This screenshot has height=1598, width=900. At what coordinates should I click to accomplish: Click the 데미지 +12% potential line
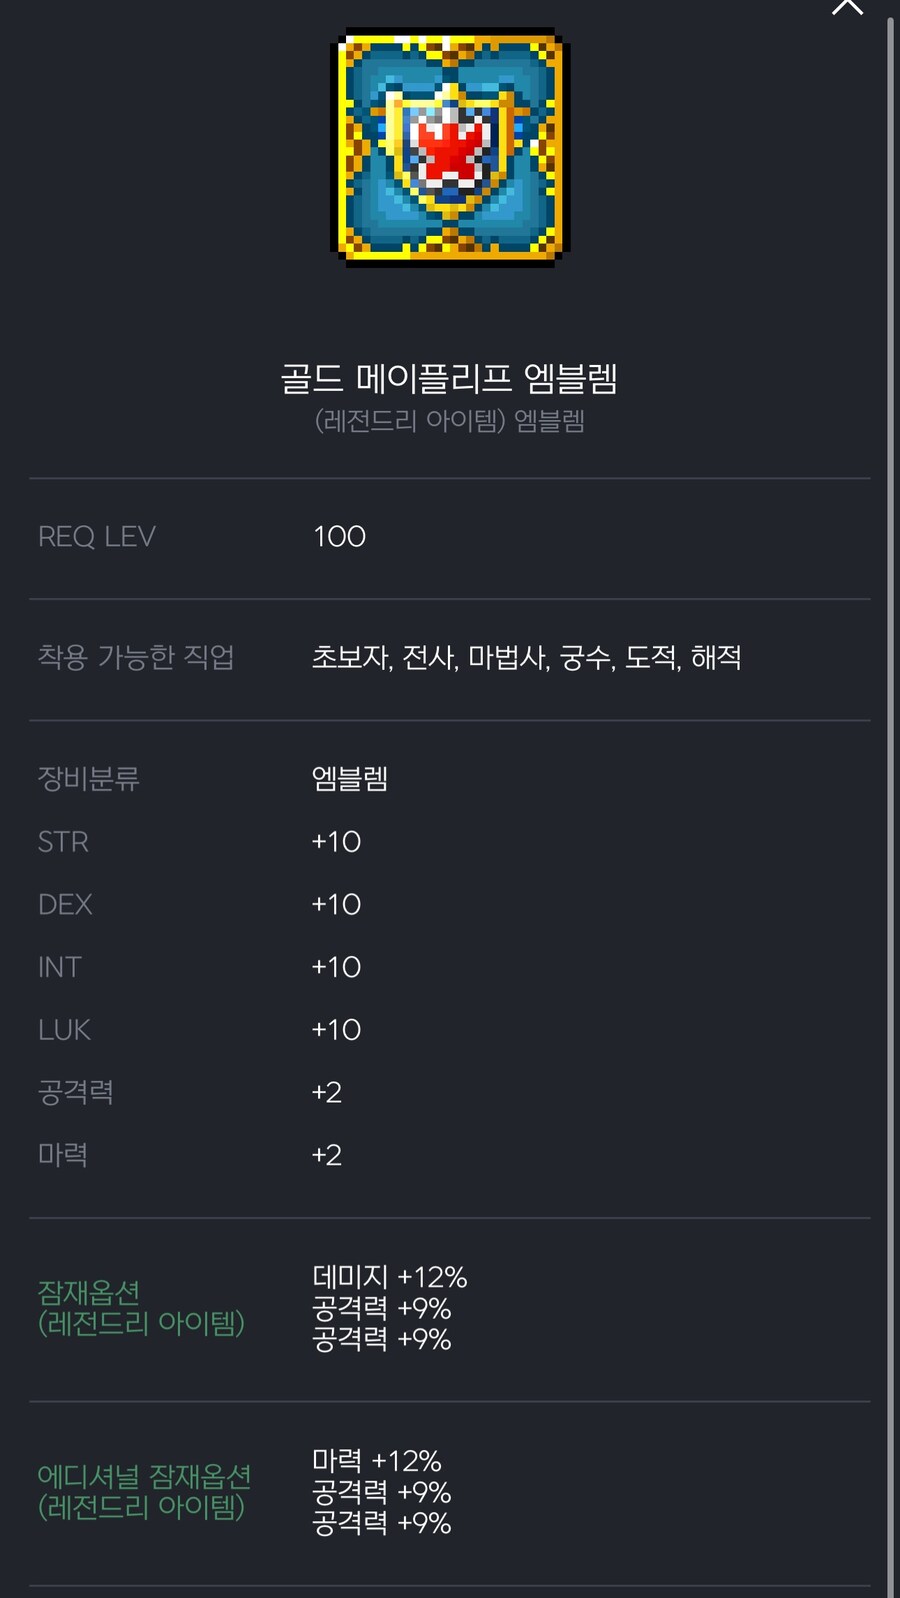coord(389,1276)
